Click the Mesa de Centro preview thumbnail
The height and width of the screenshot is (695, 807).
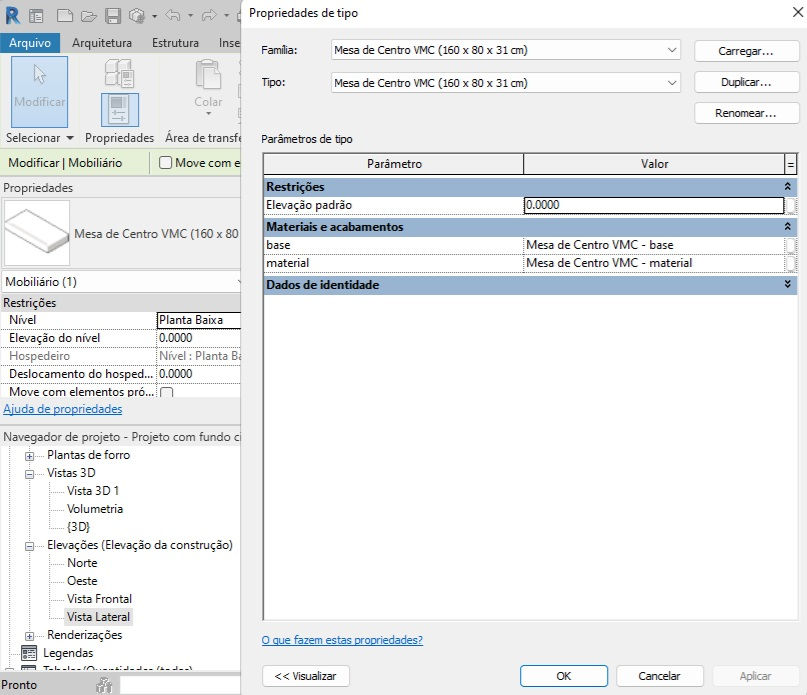(x=37, y=233)
